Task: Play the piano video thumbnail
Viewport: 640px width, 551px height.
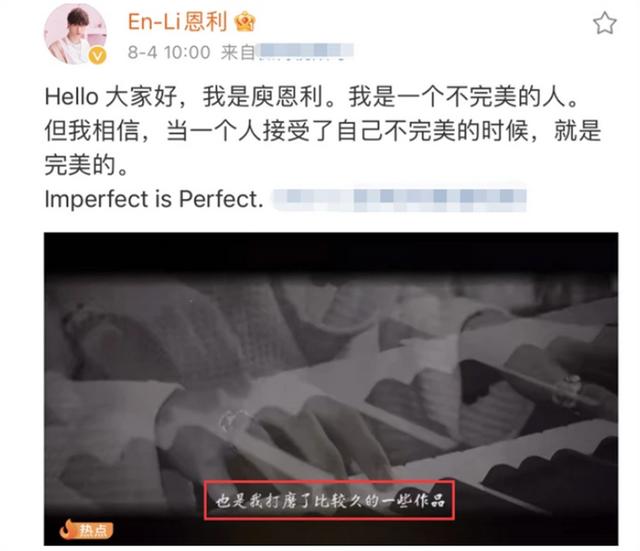Action: [331, 389]
